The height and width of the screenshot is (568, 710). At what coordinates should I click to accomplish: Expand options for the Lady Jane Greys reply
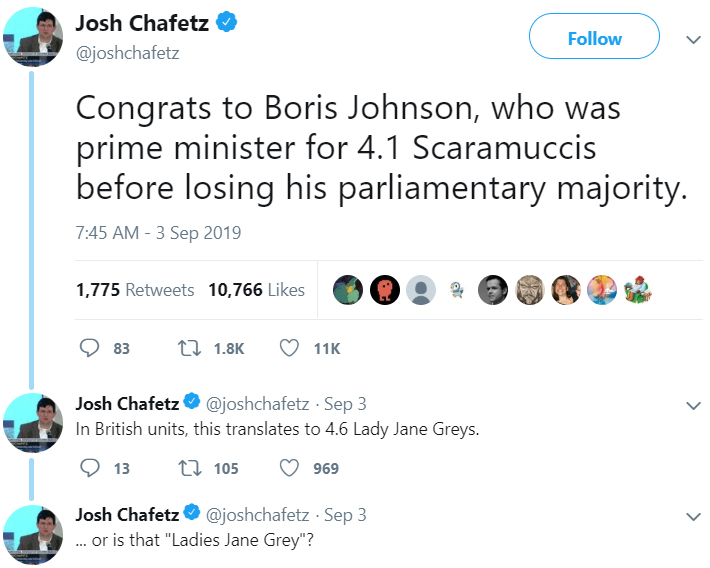[692, 405]
